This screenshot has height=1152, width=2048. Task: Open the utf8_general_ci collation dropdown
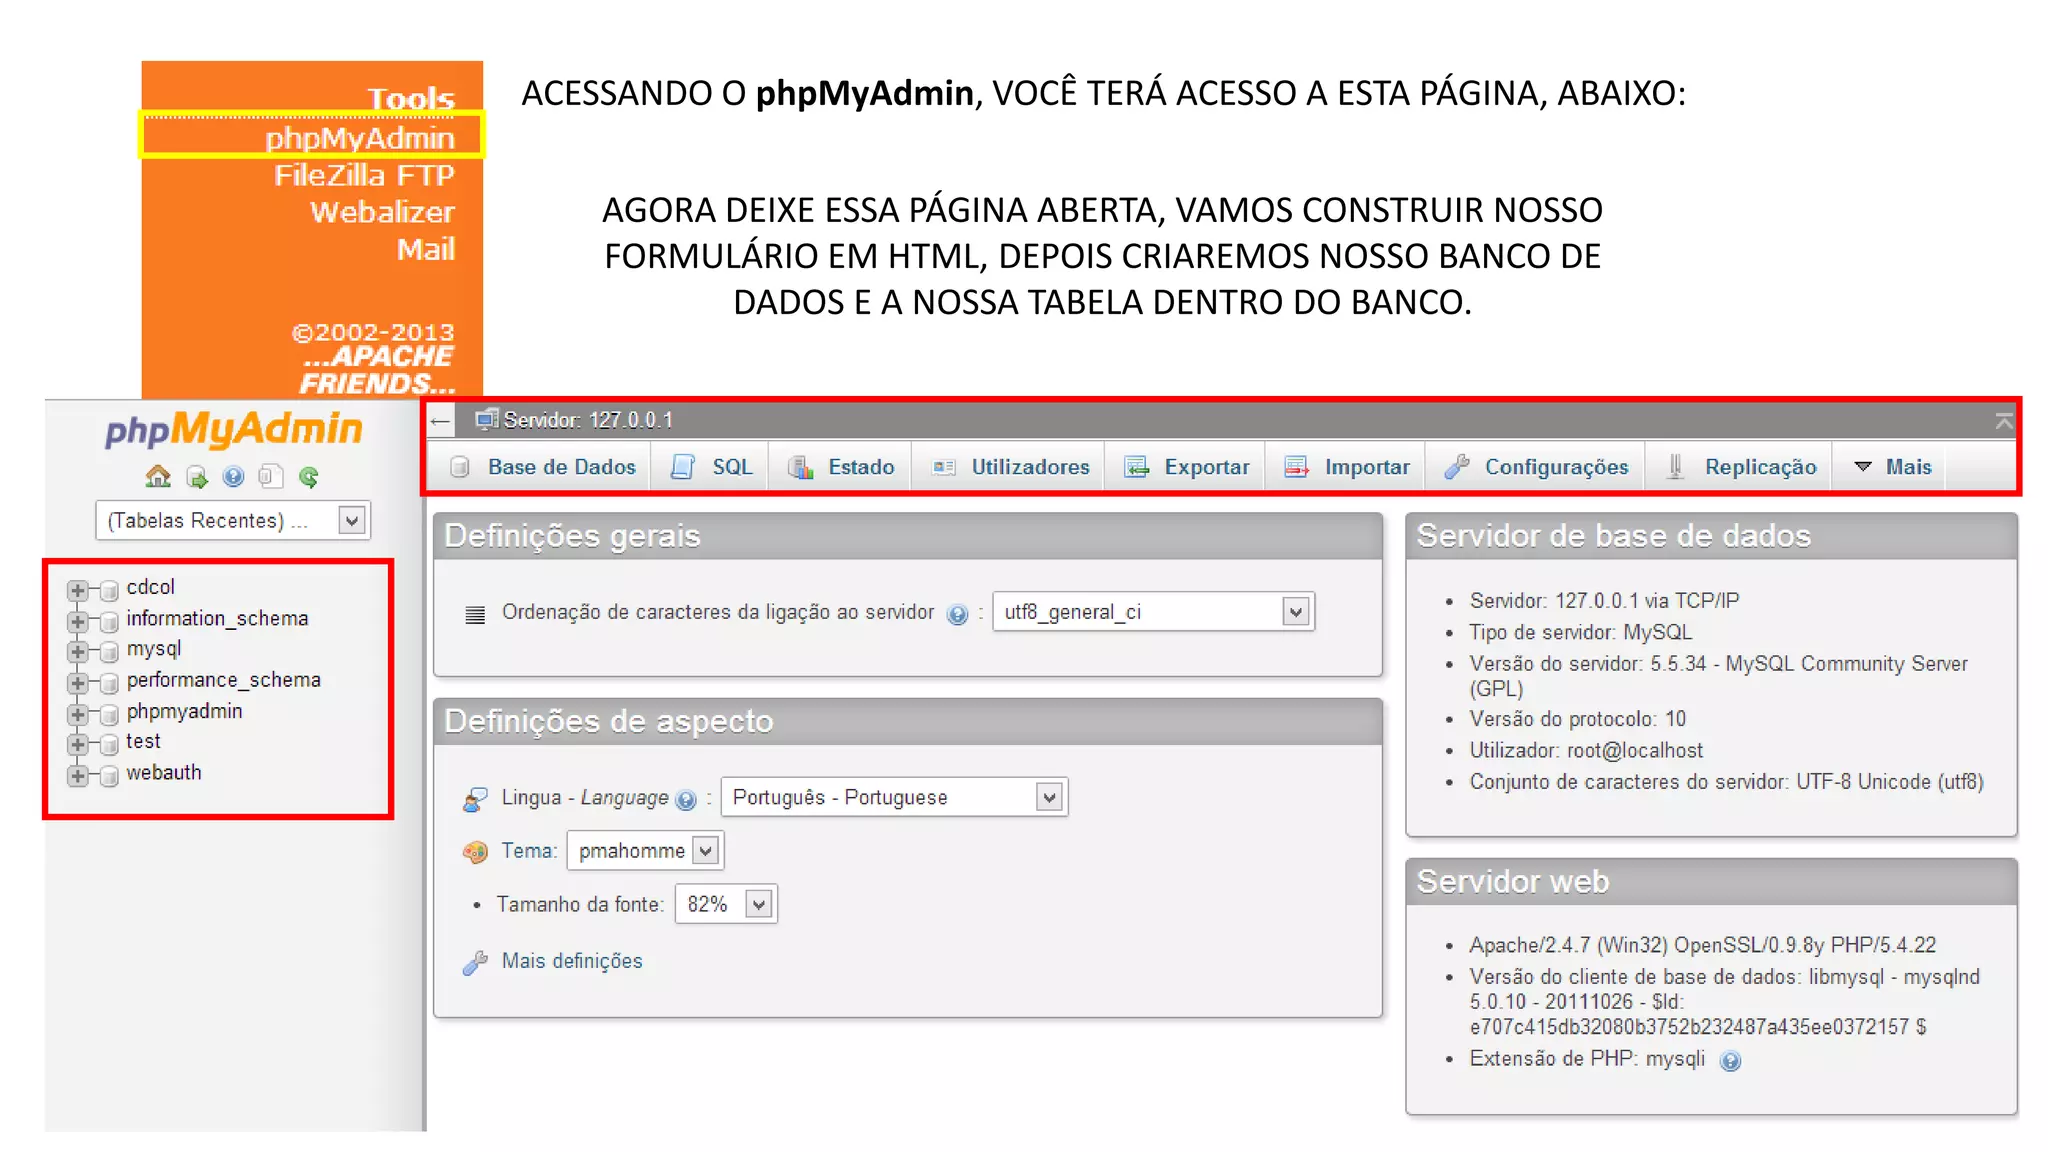click(x=1153, y=612)
